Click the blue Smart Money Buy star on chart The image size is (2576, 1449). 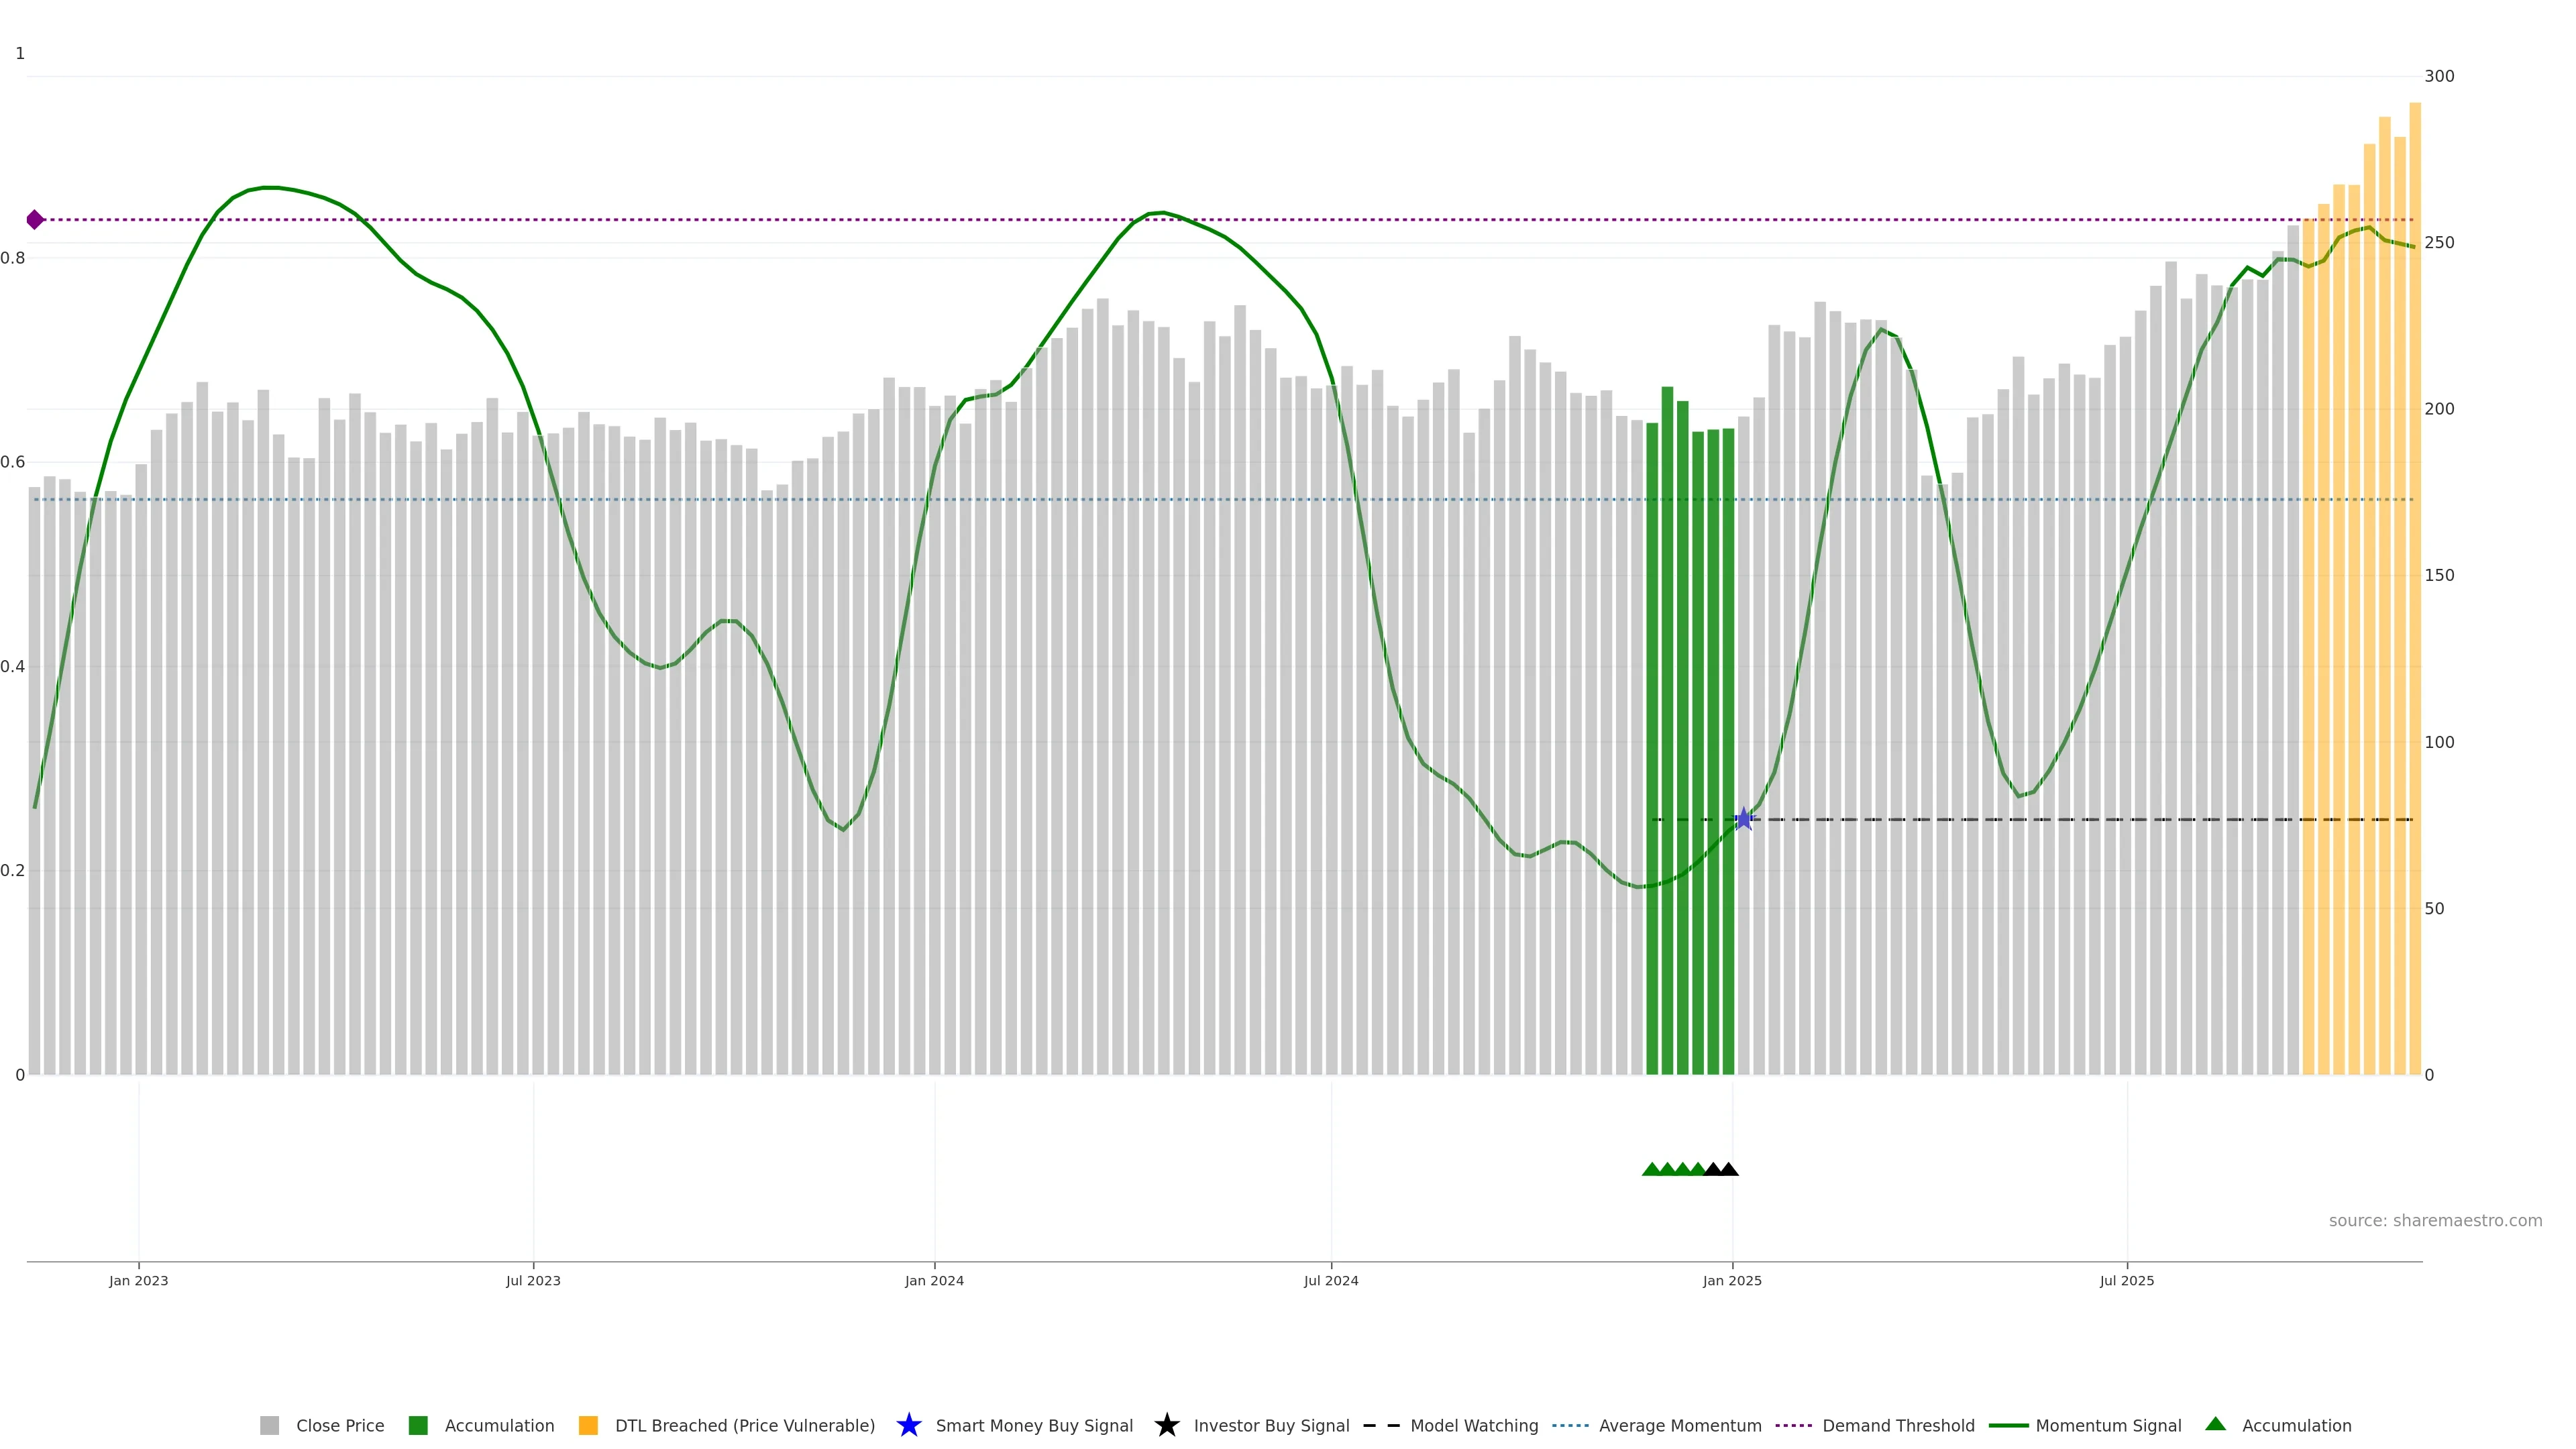1744,819
